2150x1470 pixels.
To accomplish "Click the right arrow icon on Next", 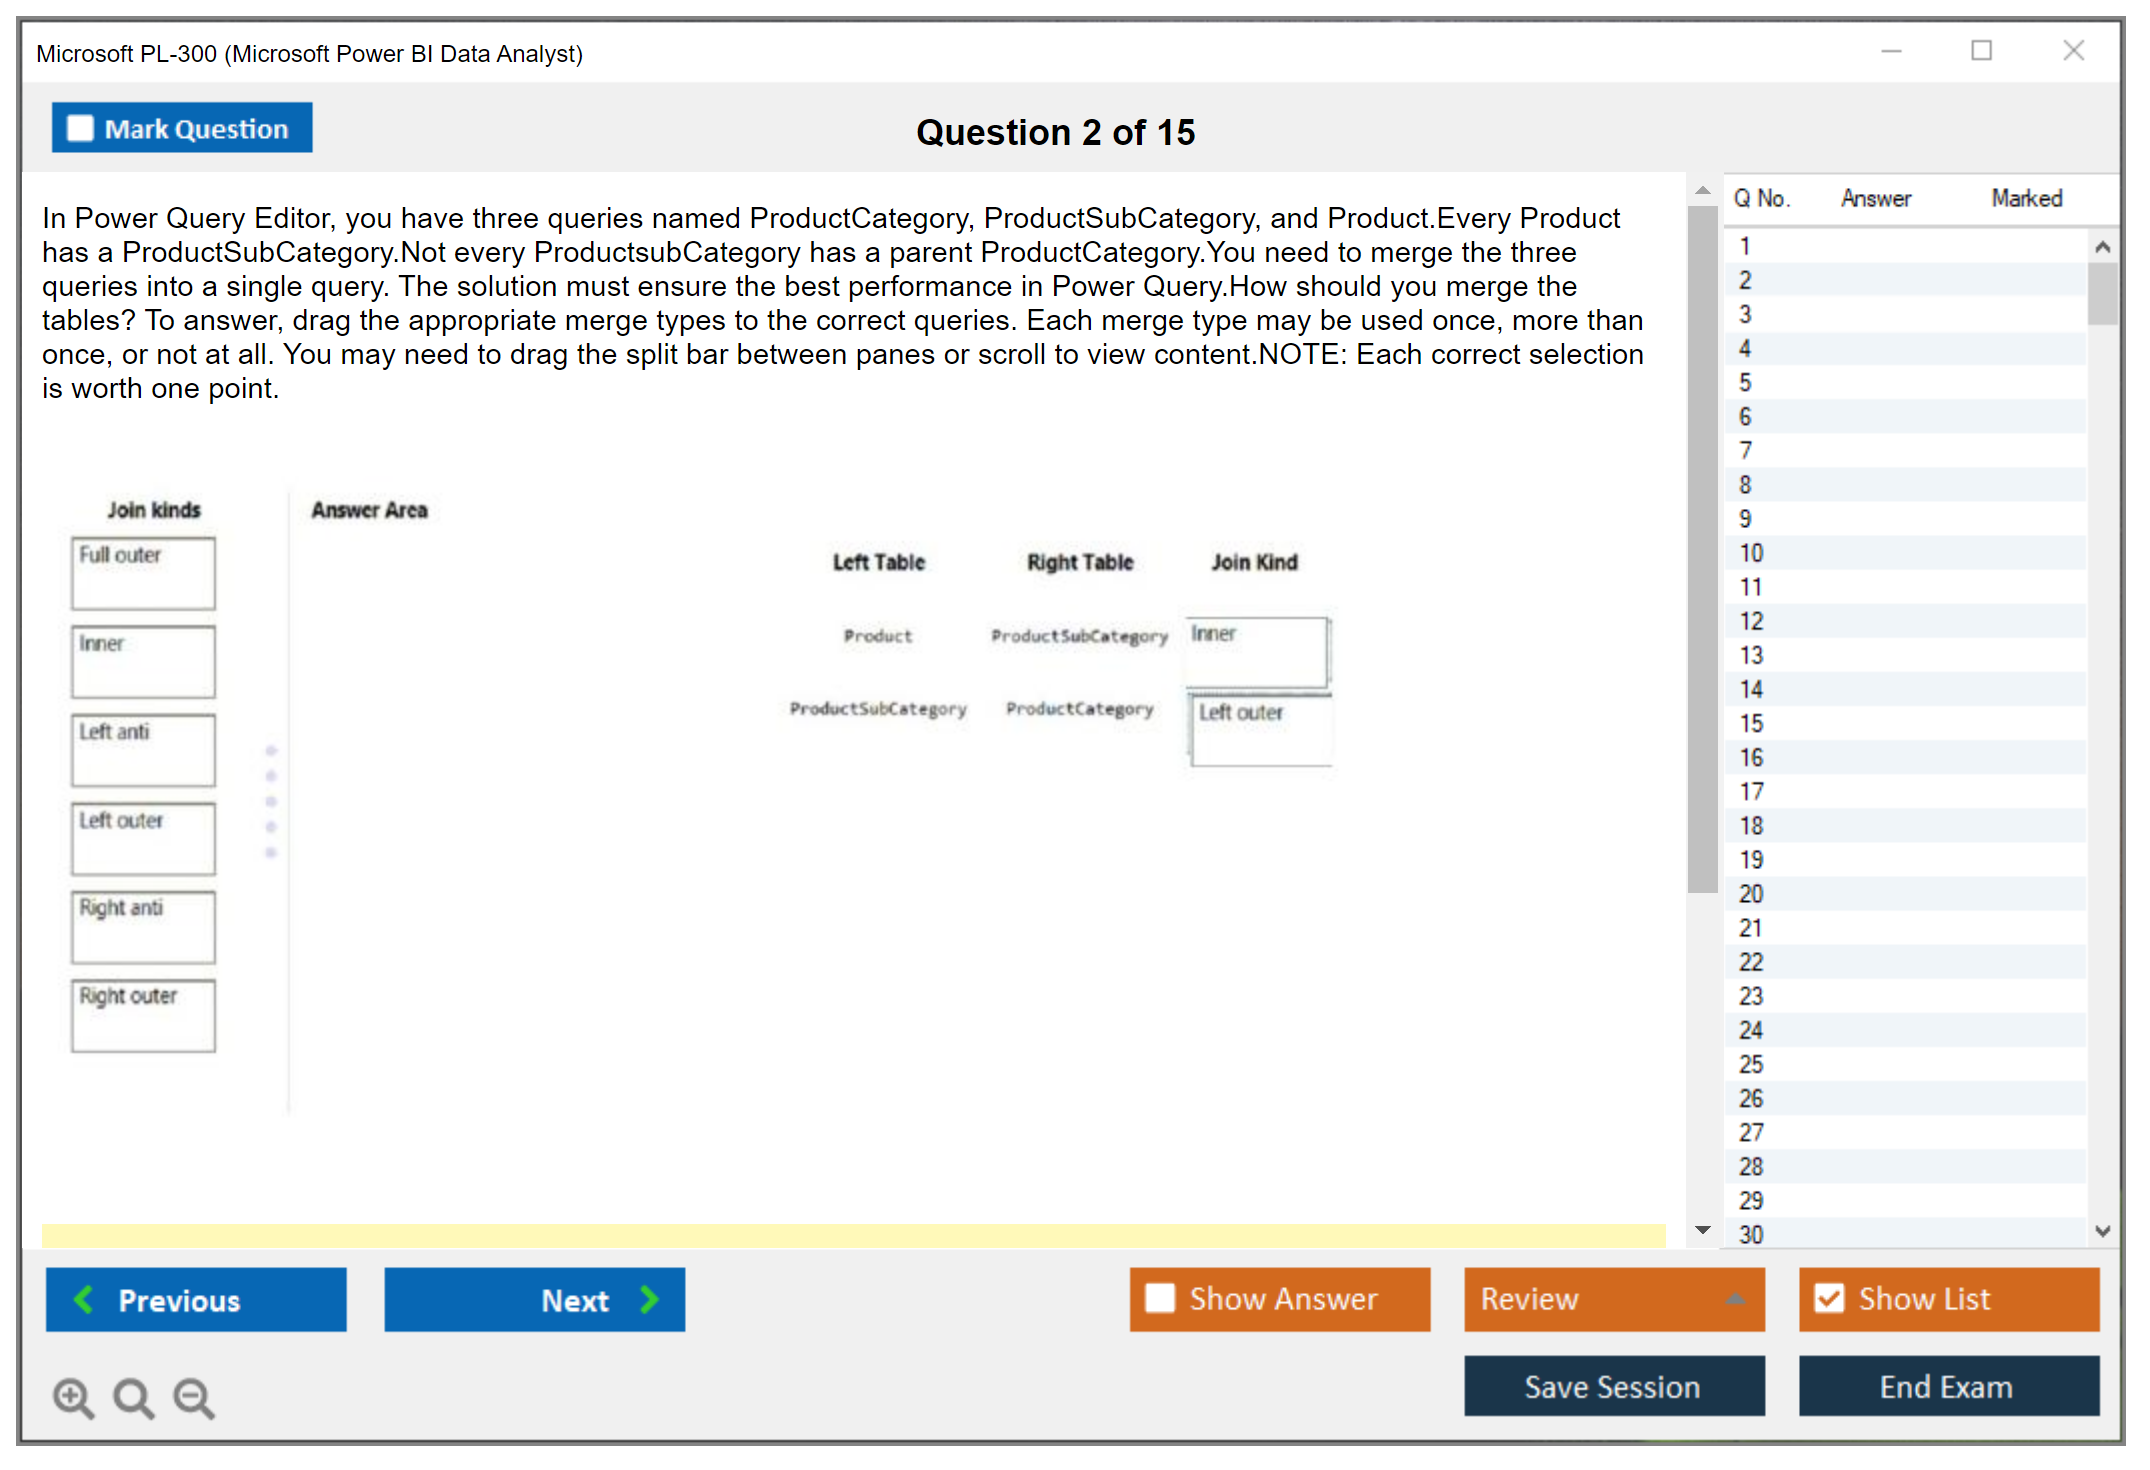I will pos(649,1299).
